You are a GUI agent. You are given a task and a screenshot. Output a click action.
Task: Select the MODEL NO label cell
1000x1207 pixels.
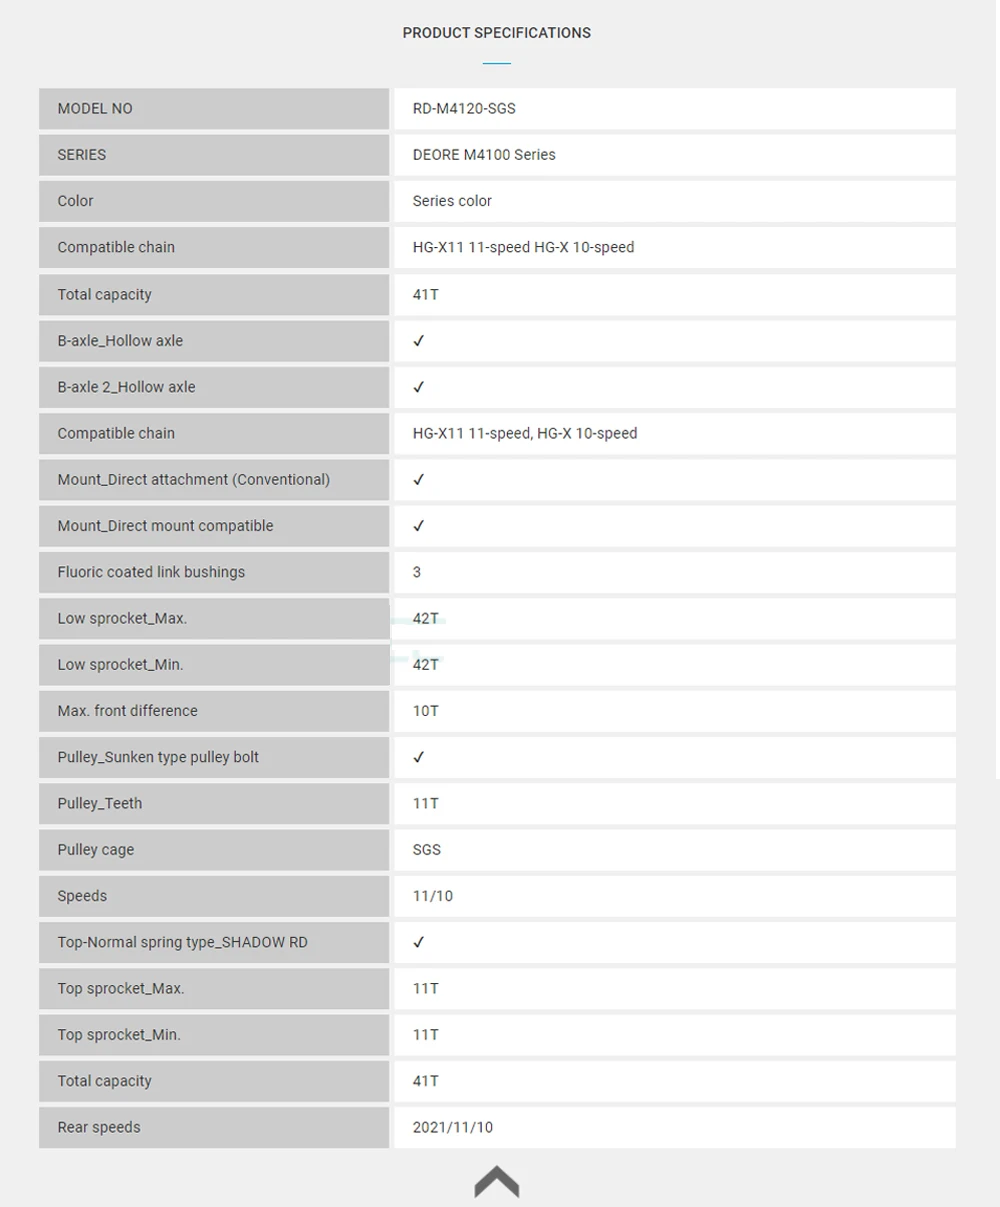click(214, 109)
